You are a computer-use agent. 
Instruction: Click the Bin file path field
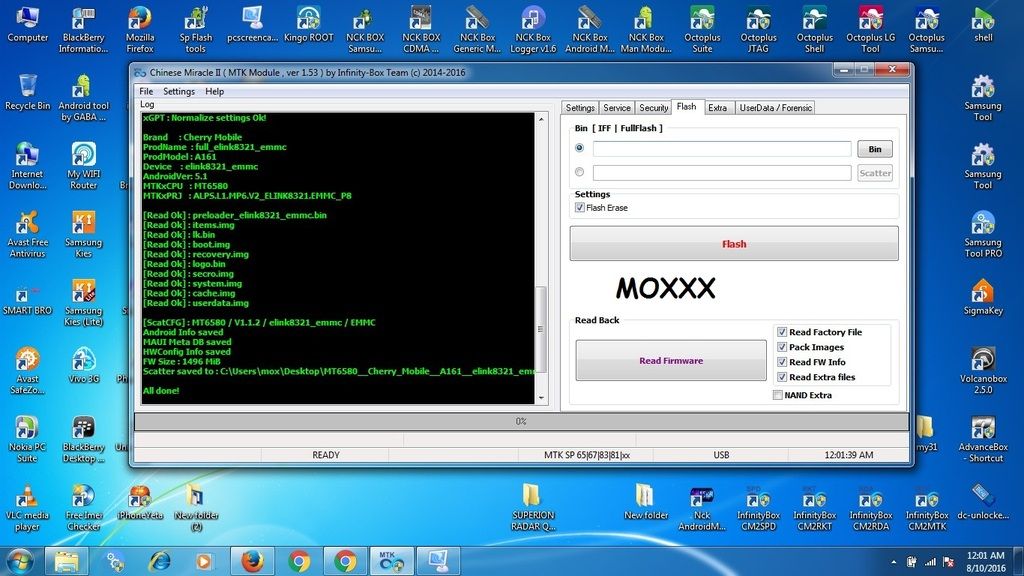pyautogui.click(x=721, y=149)
